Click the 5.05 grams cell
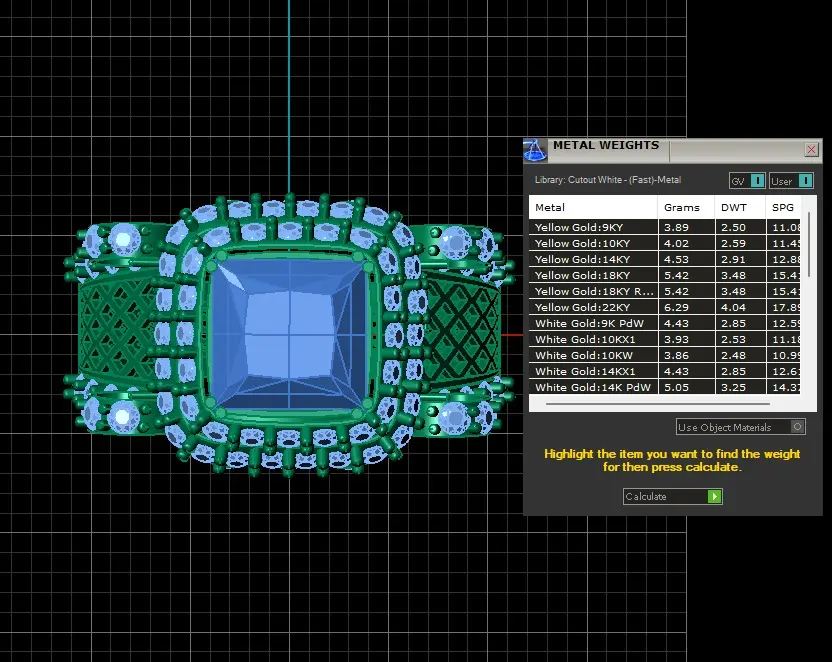 (686, 387)
